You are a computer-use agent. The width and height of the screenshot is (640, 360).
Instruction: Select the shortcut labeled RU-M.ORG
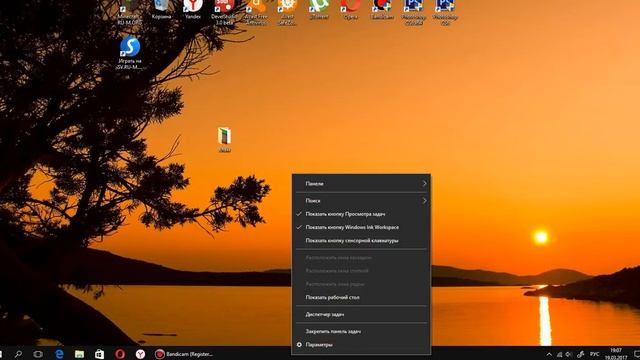130,11
